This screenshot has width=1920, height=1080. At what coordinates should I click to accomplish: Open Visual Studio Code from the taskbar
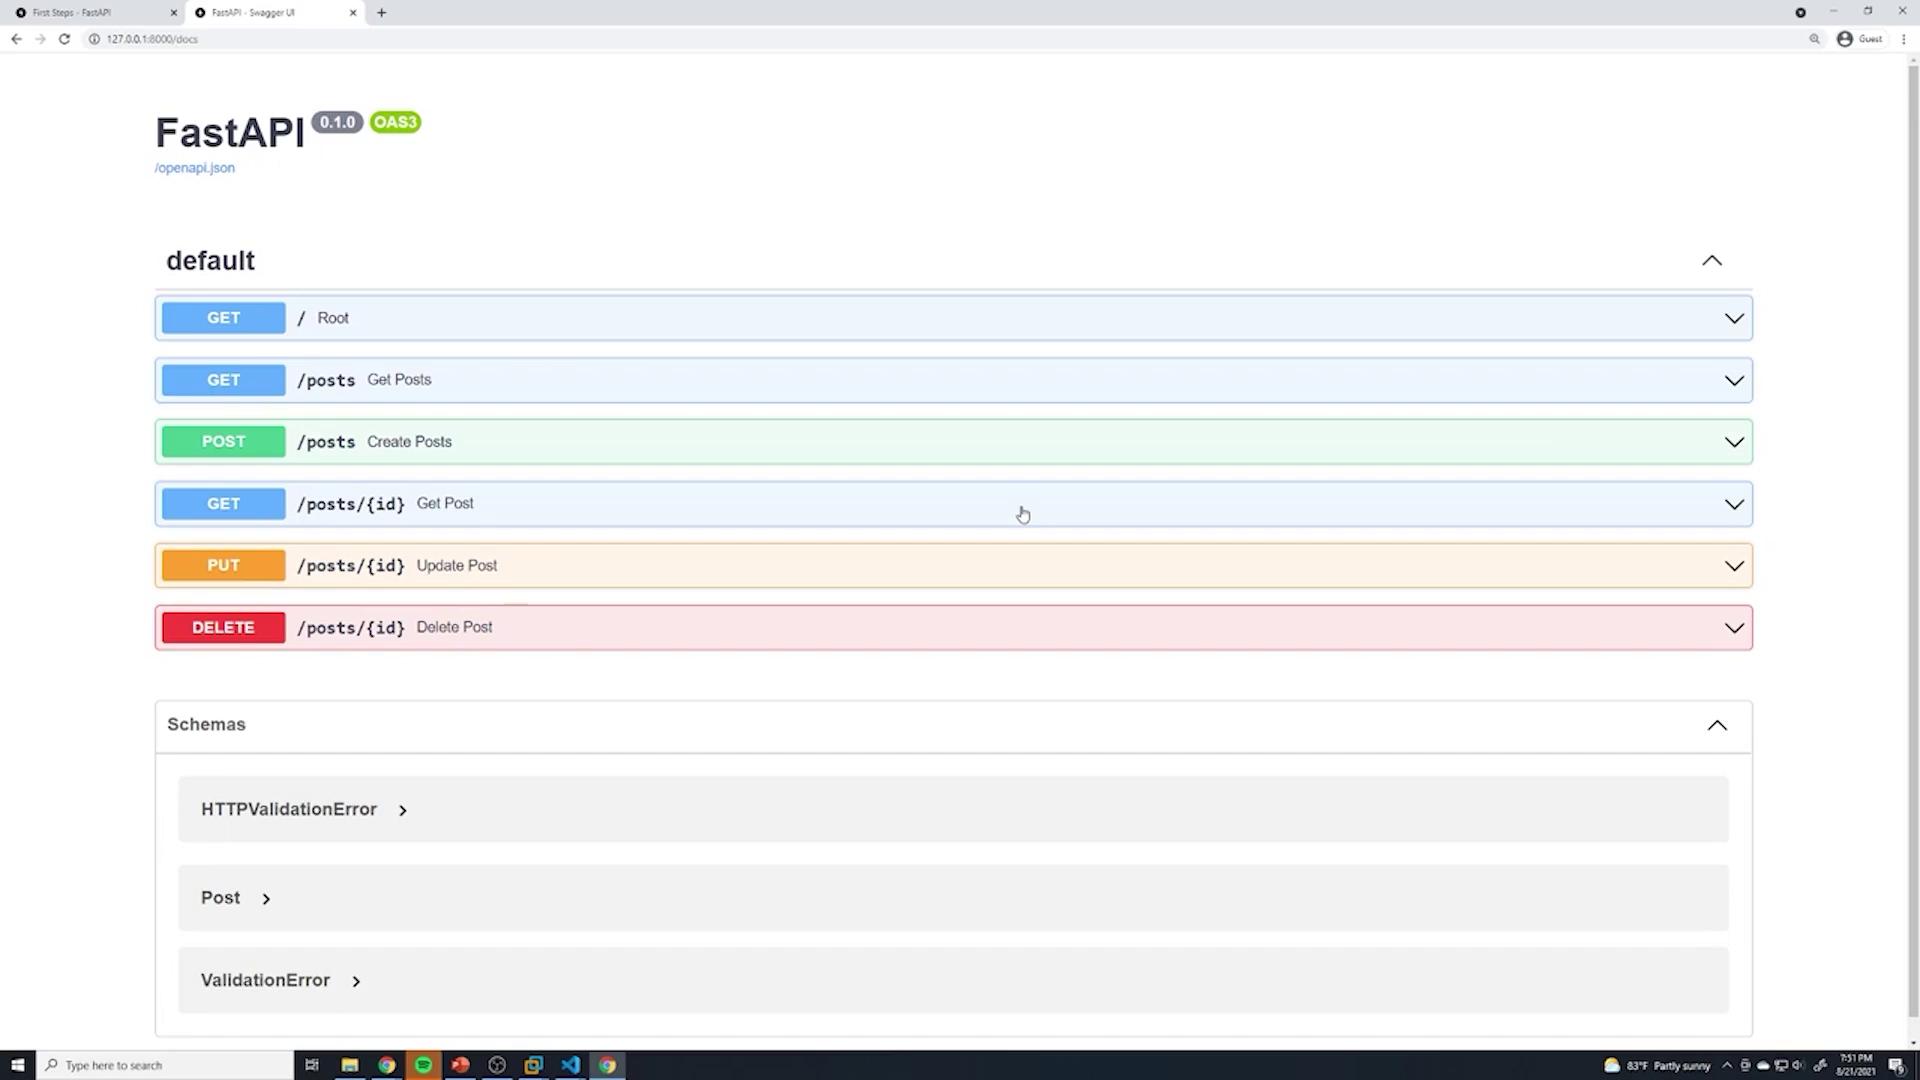point(570,1065)
